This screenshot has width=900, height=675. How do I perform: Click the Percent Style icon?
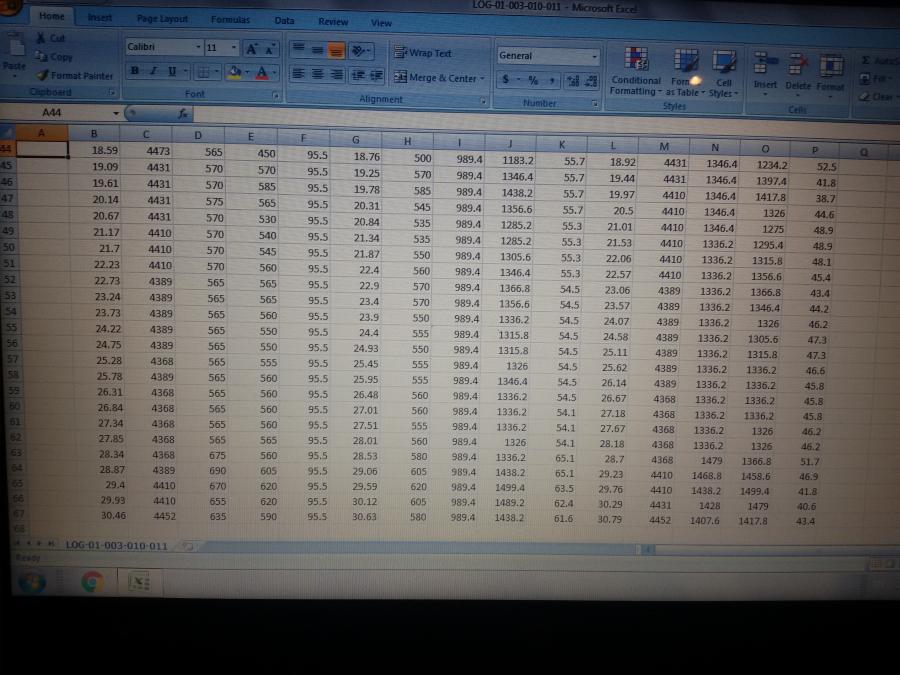(532, 78)
